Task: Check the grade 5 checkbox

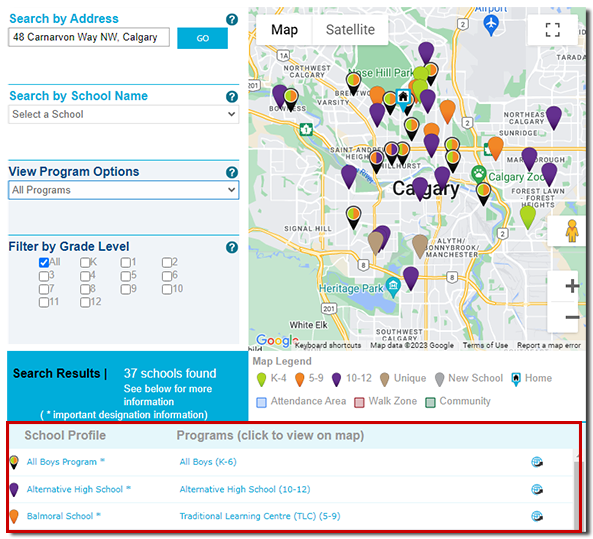Action: coord(126,276)
